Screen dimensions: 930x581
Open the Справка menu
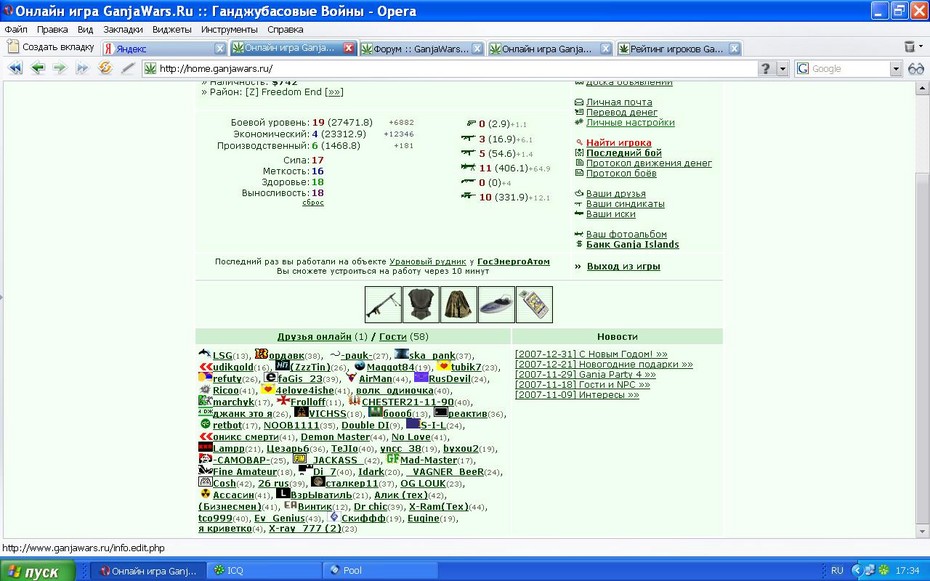click(285, 29)
